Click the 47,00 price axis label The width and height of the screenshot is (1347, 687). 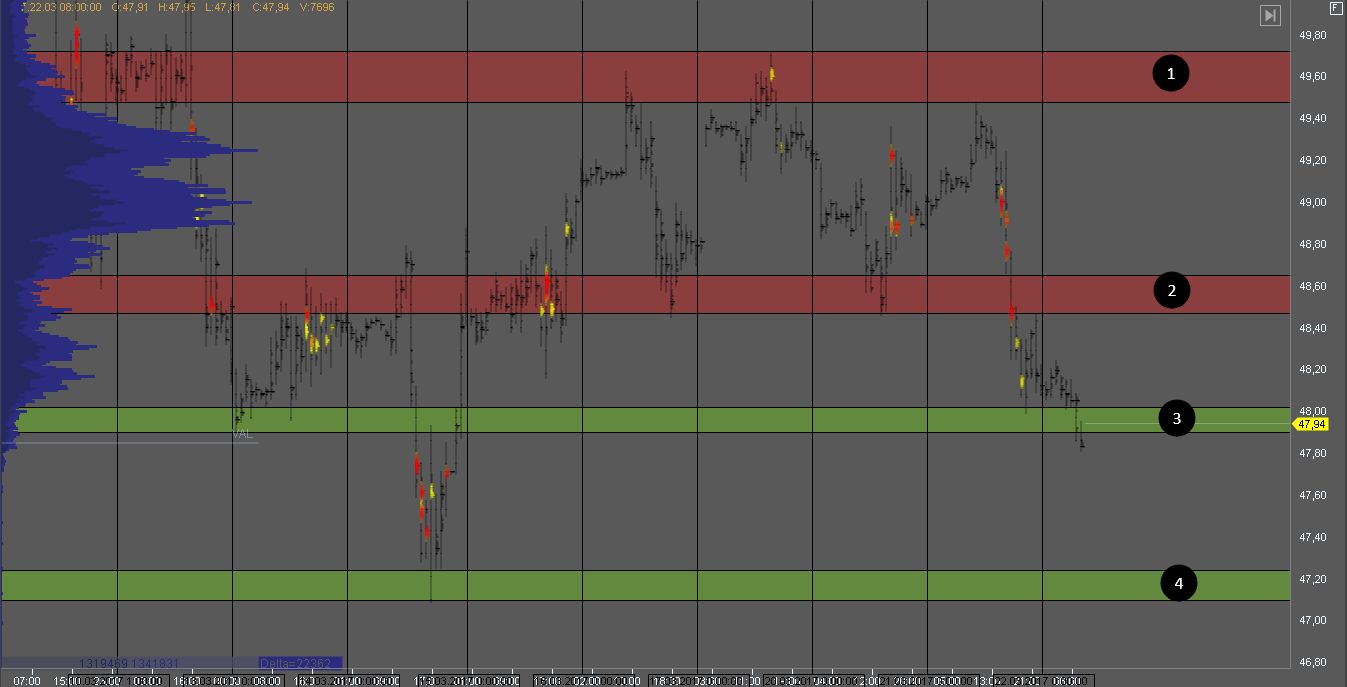coord(1312,621)
